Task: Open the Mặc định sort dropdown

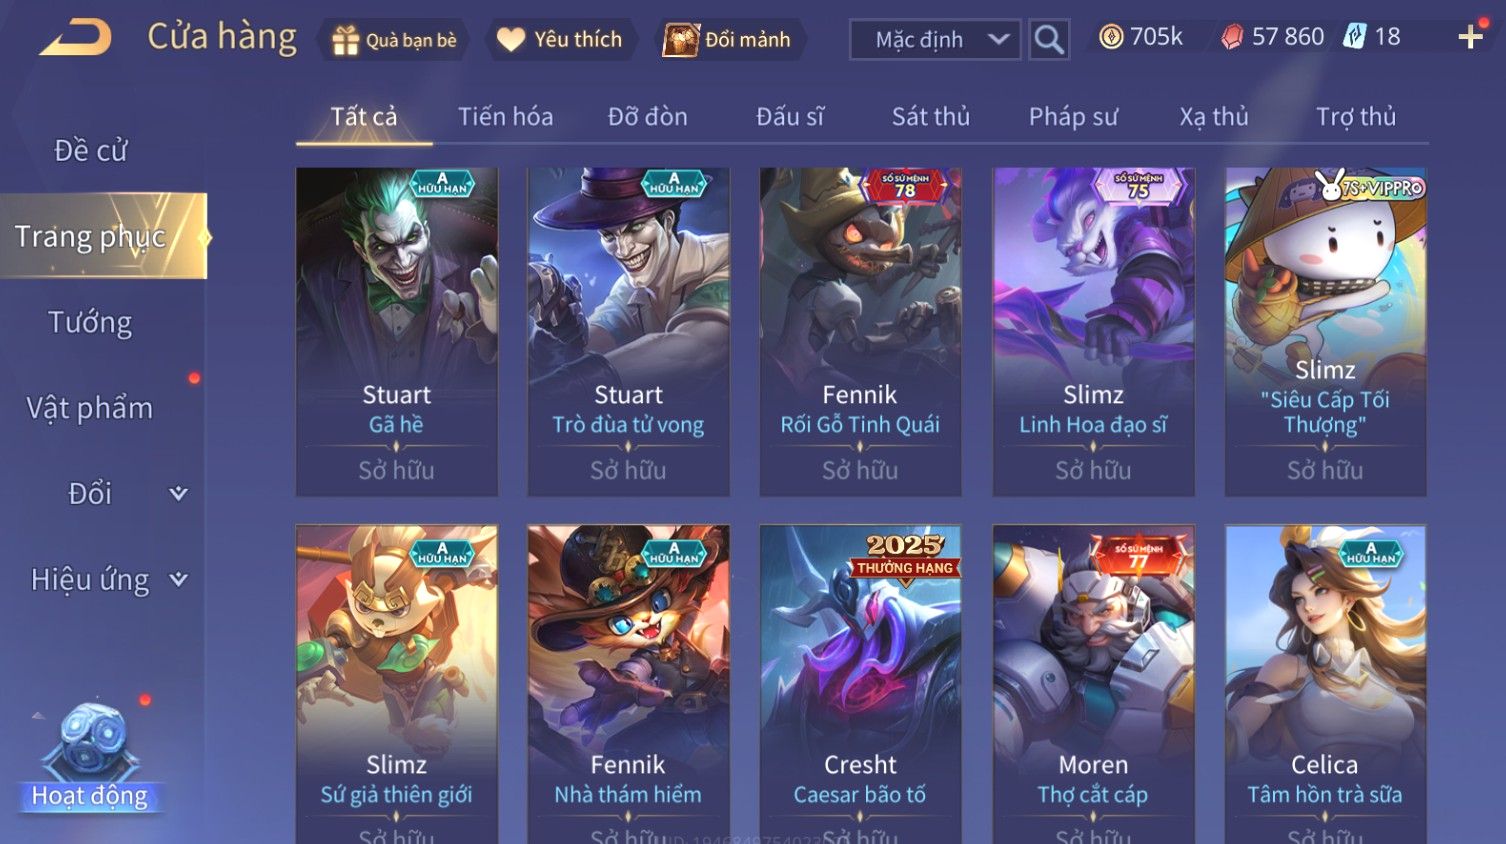Action: tap(935, 40)
